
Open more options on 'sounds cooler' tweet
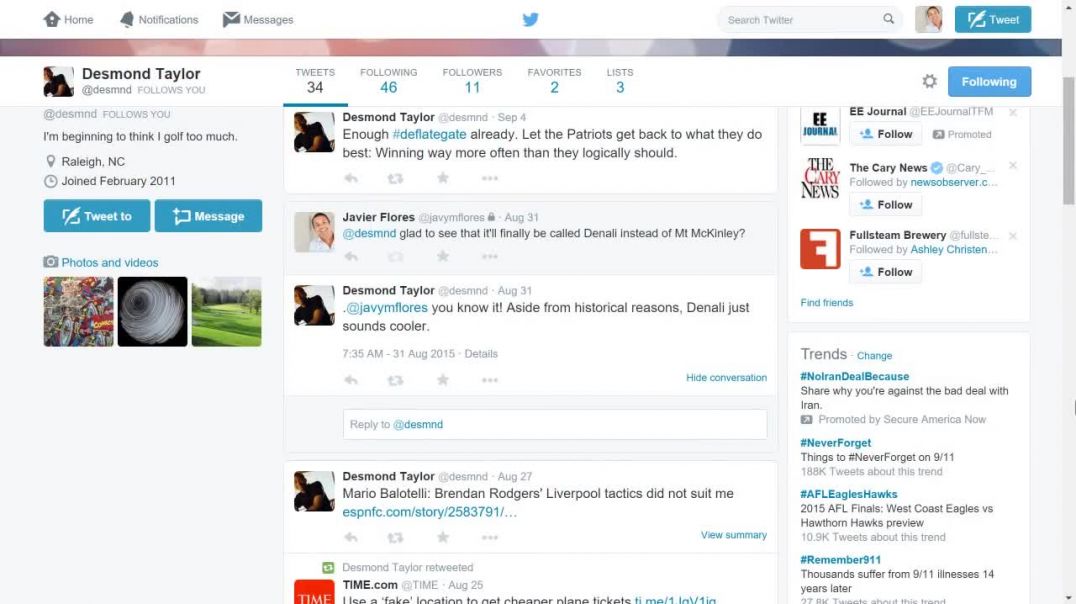coord(489,380)
